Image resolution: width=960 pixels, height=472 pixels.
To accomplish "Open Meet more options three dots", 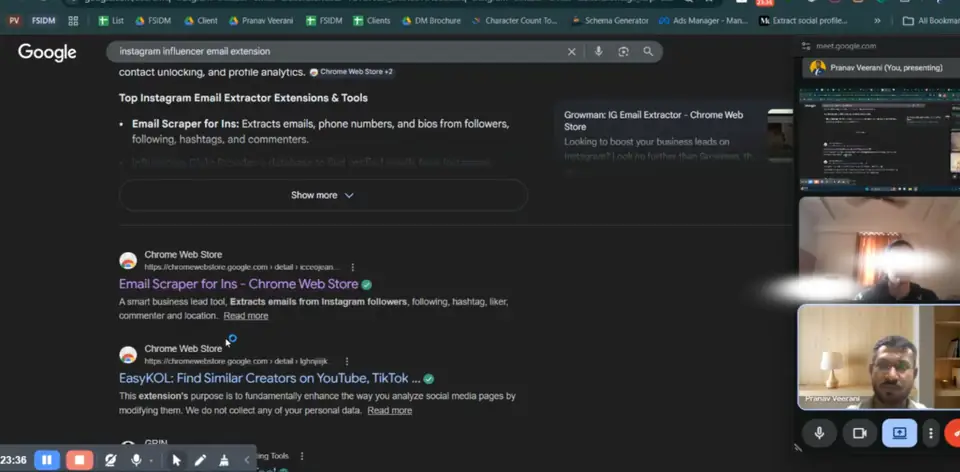I will 931,433.
